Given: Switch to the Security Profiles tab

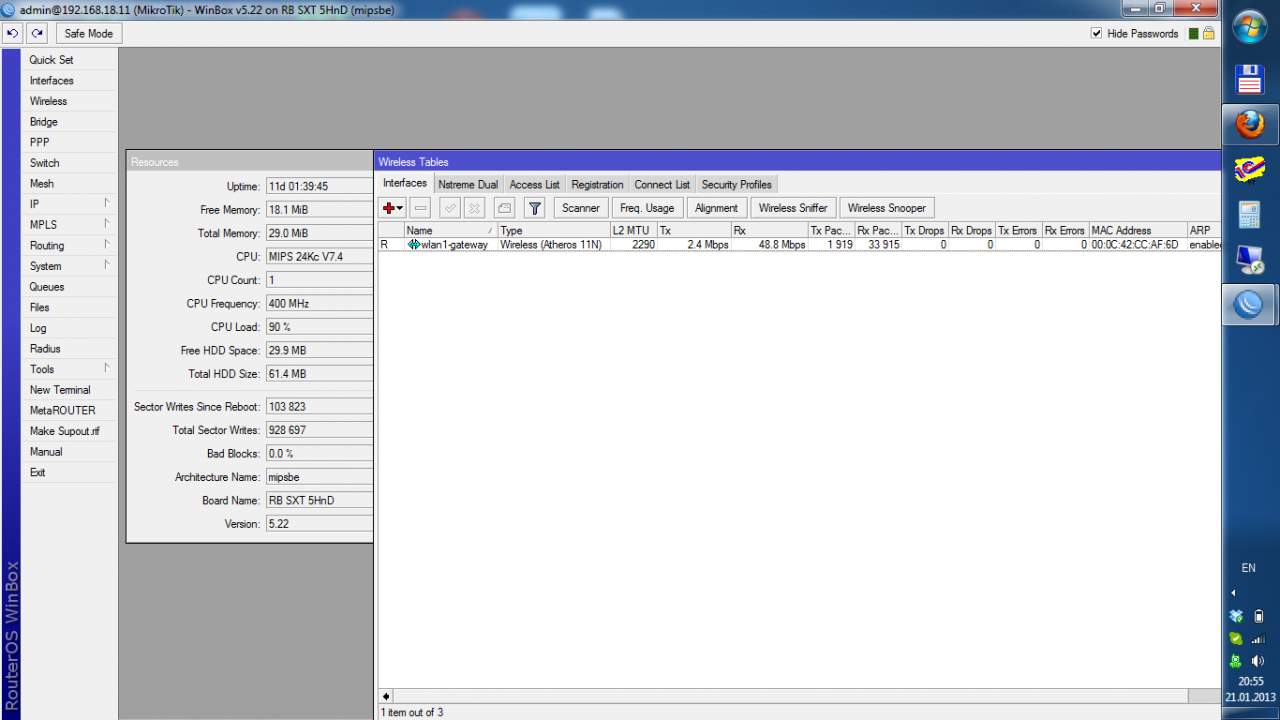Looking at the screenshot, I should pos(736,185).
